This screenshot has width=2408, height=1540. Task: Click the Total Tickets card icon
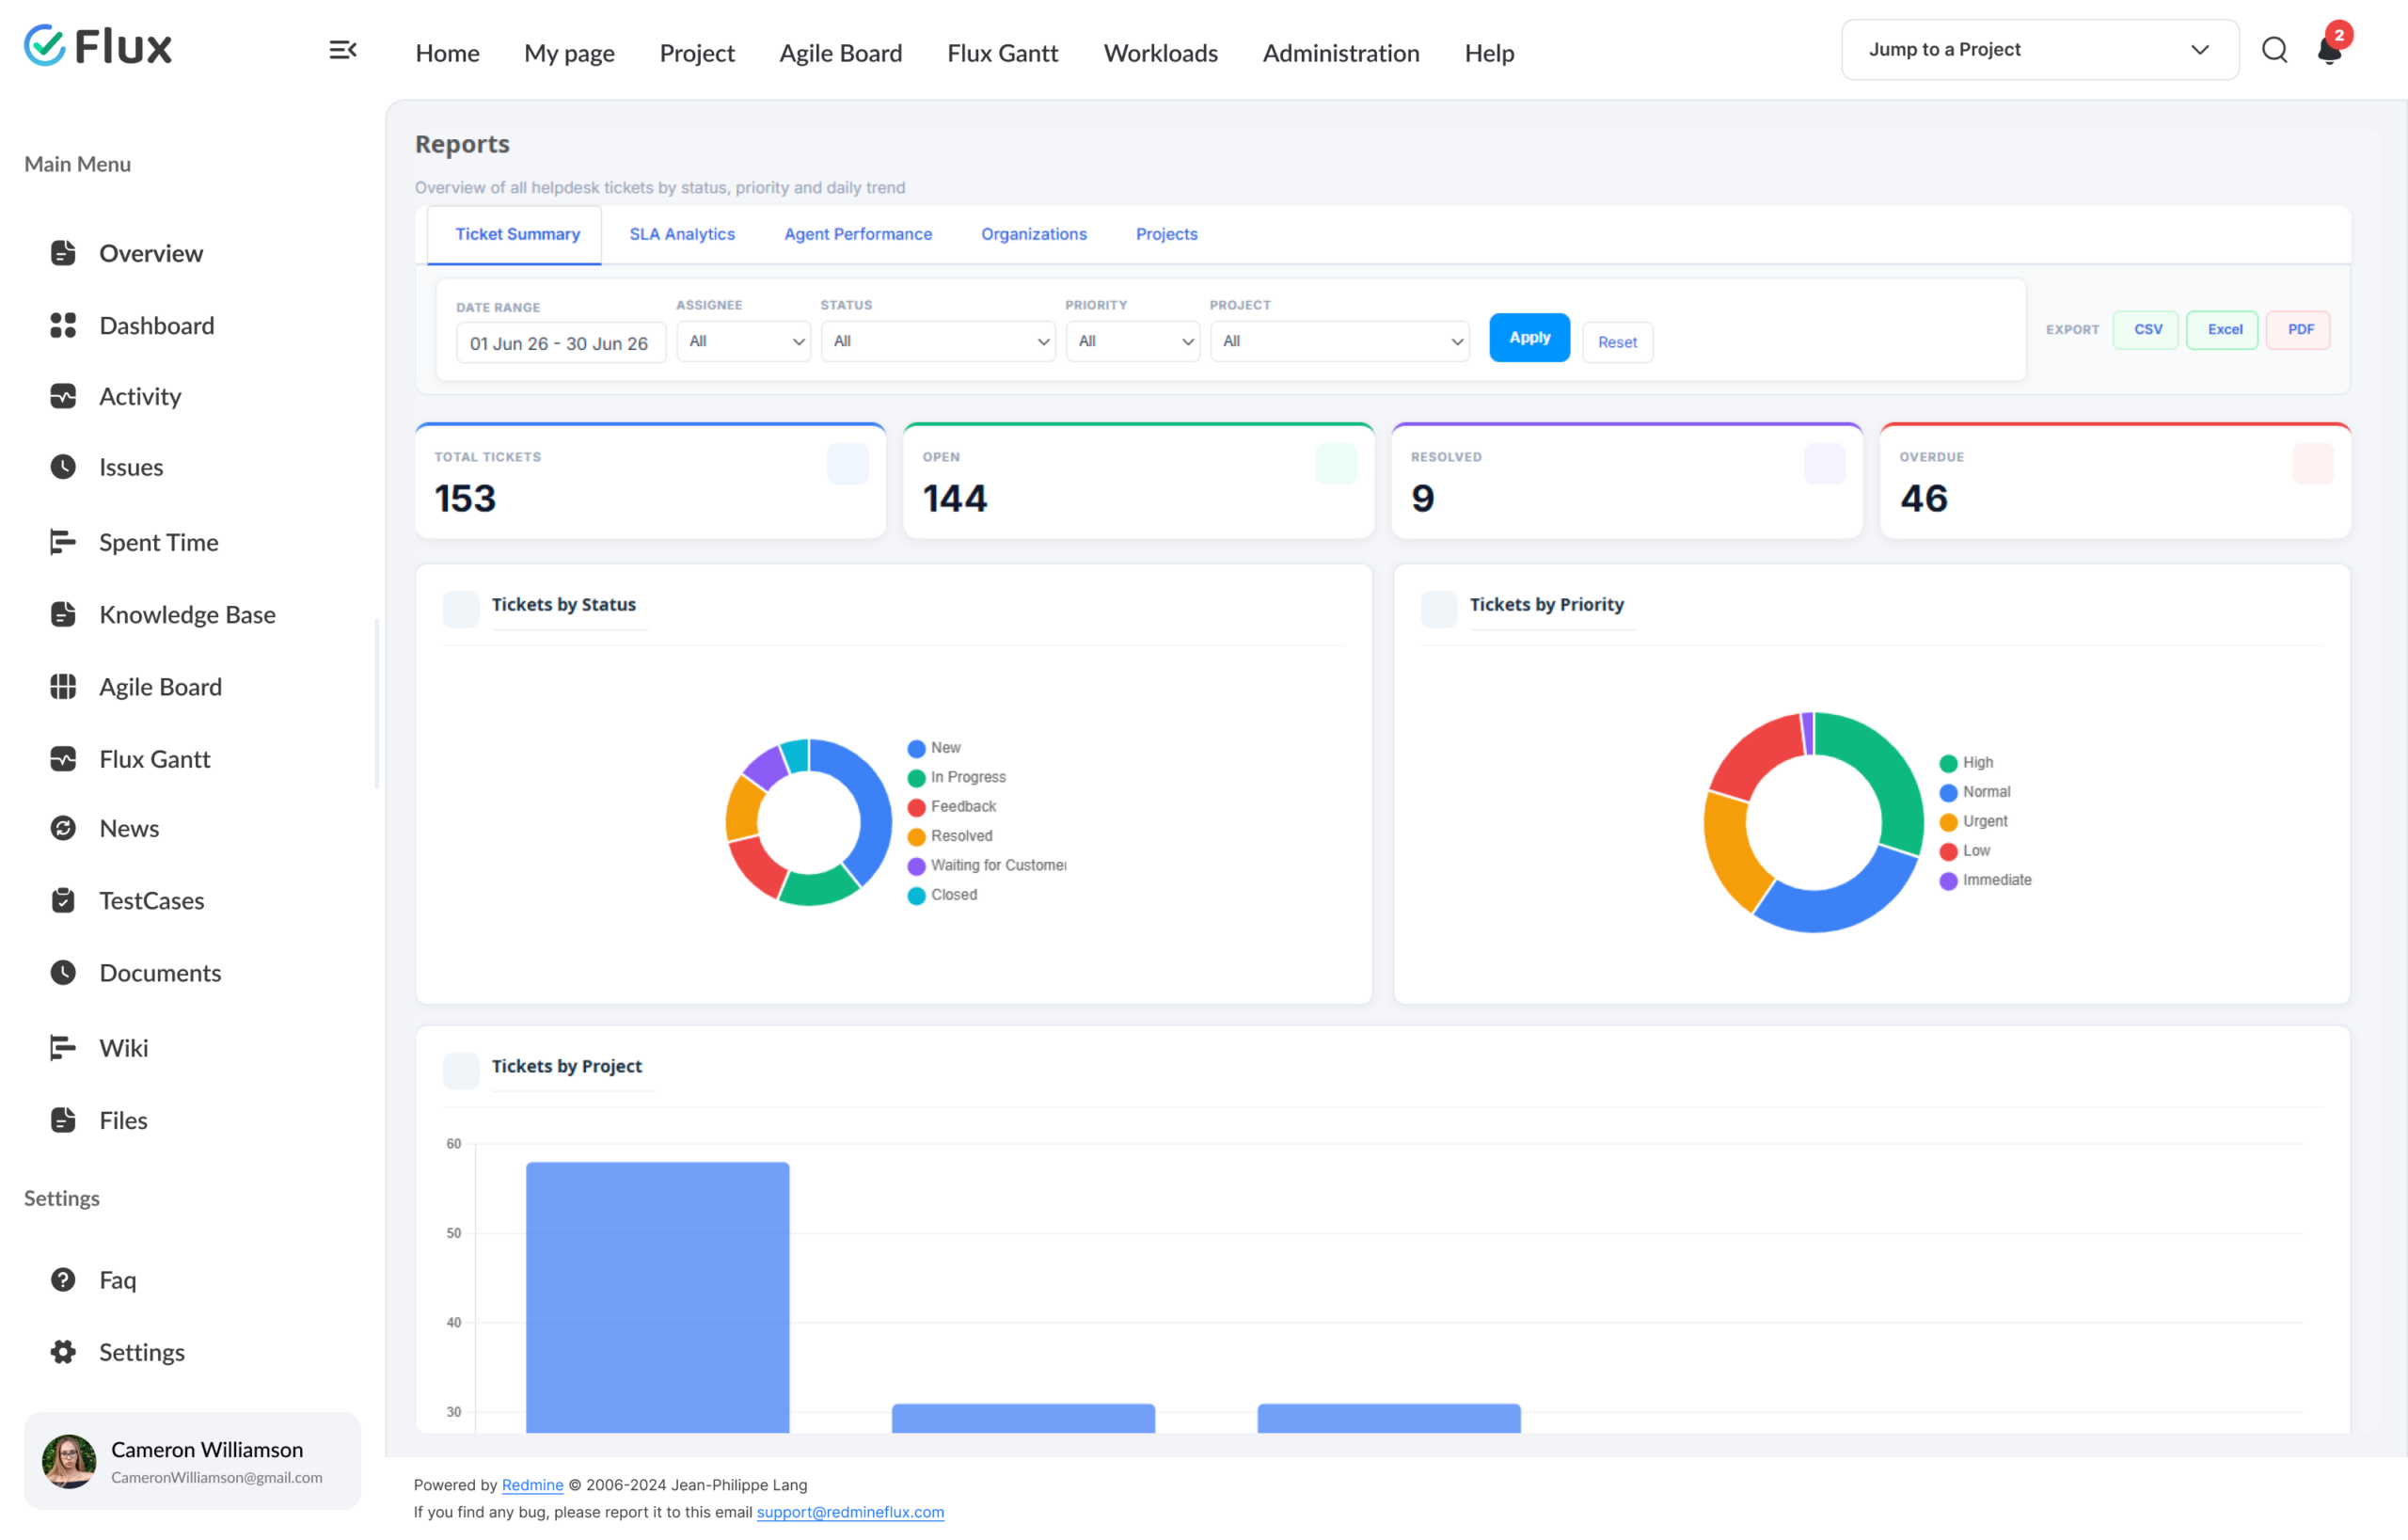coord(848,464)
